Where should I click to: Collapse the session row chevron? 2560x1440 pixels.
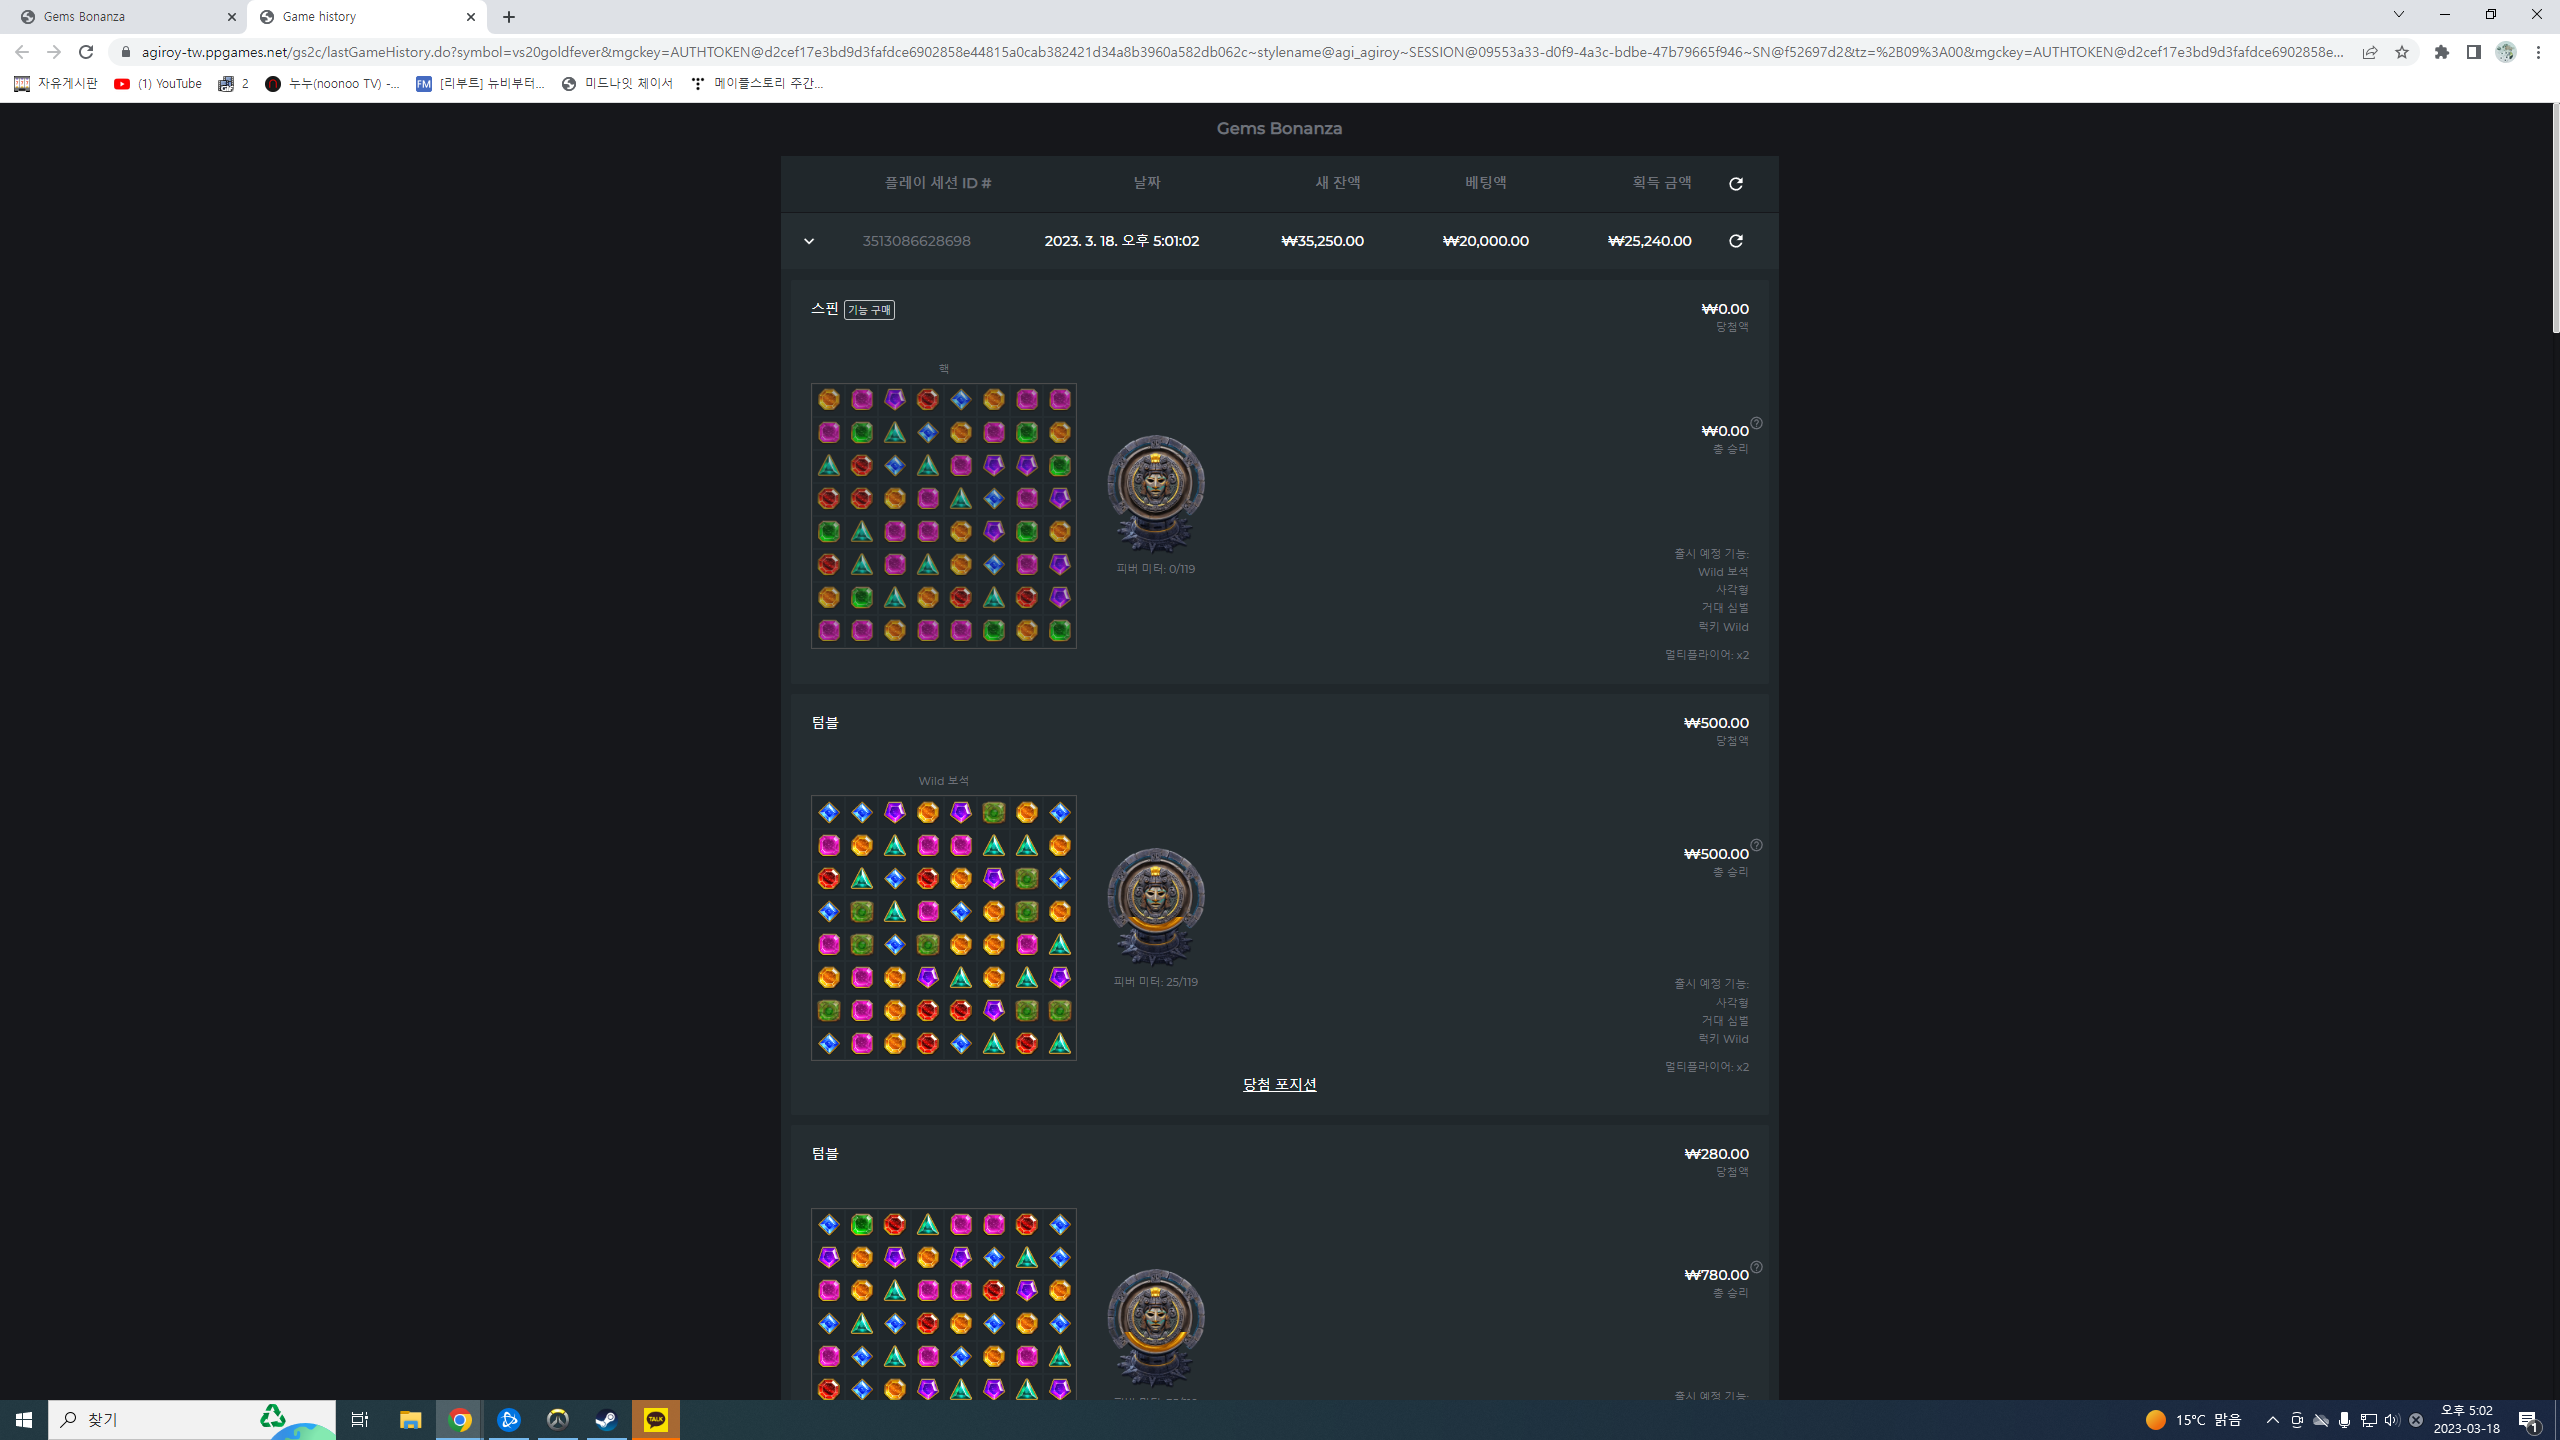point(809,241)
